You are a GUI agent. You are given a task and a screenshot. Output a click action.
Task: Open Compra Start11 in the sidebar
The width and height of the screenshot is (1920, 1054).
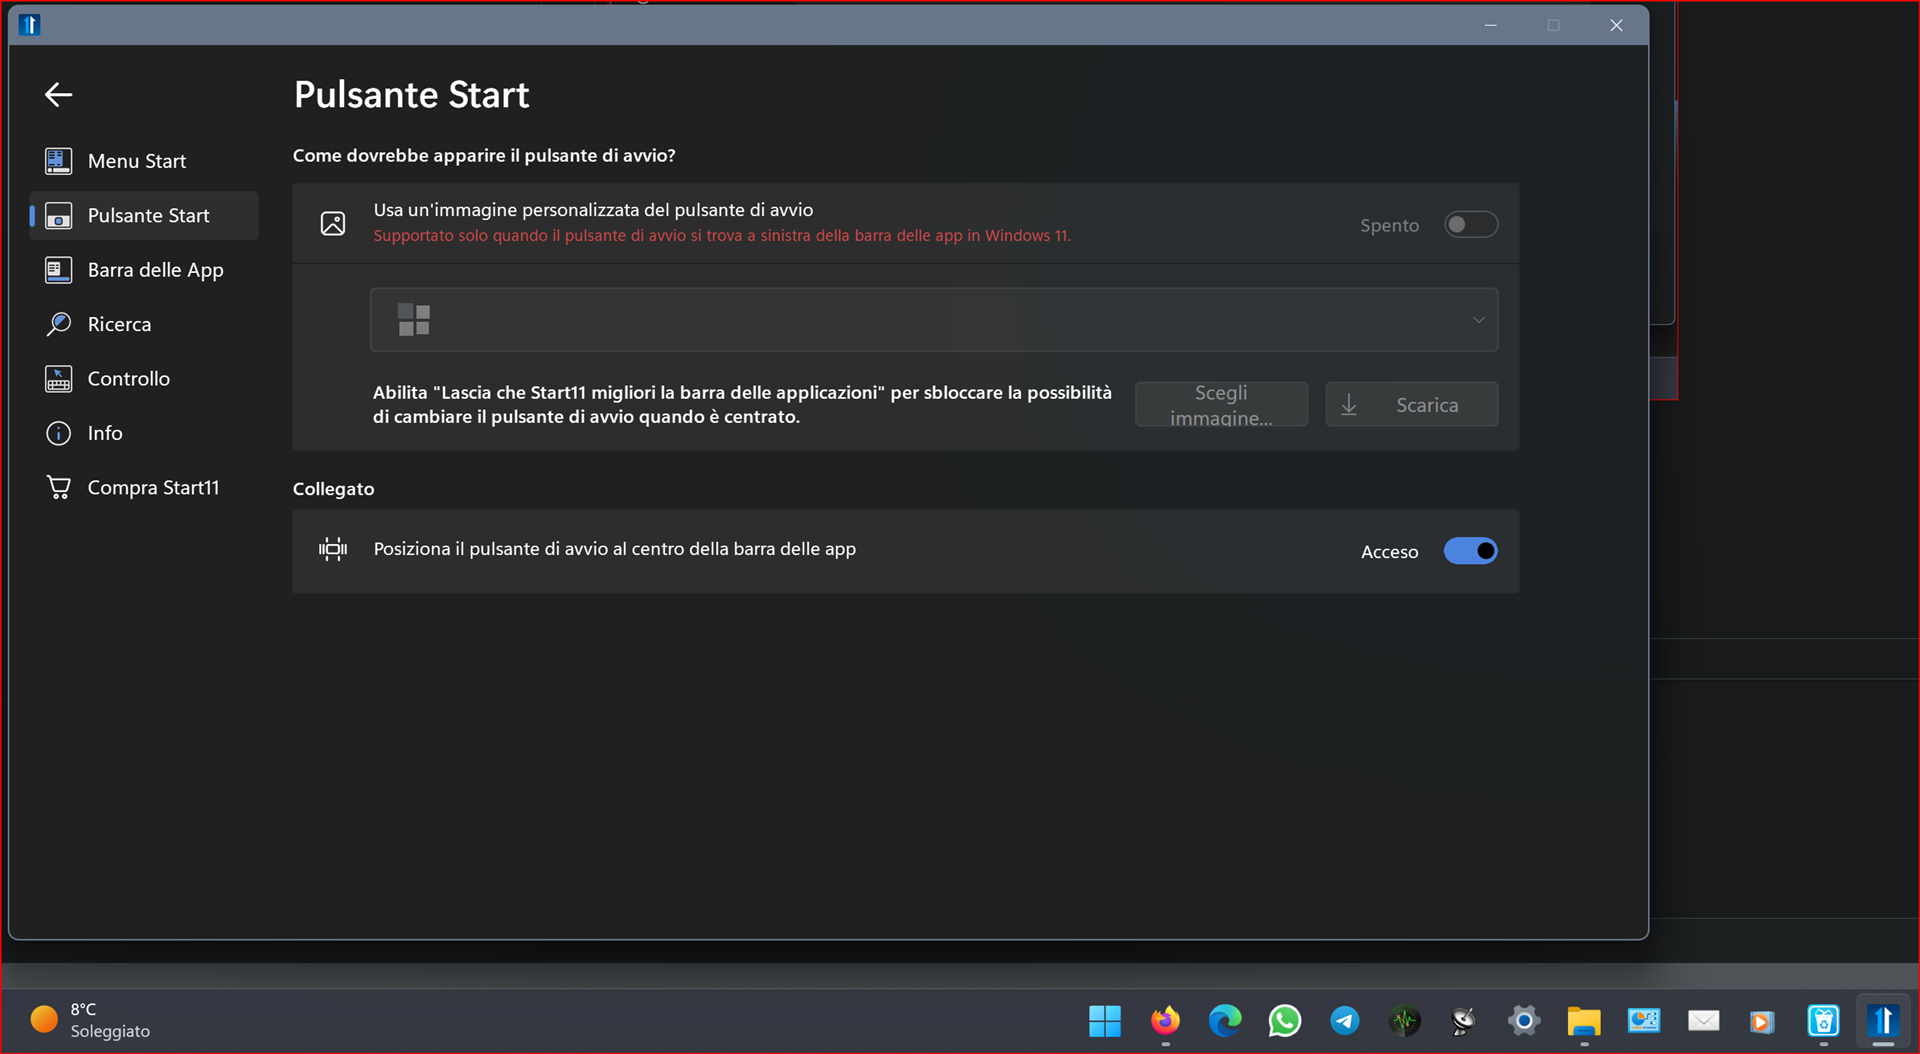click(144, 487)
